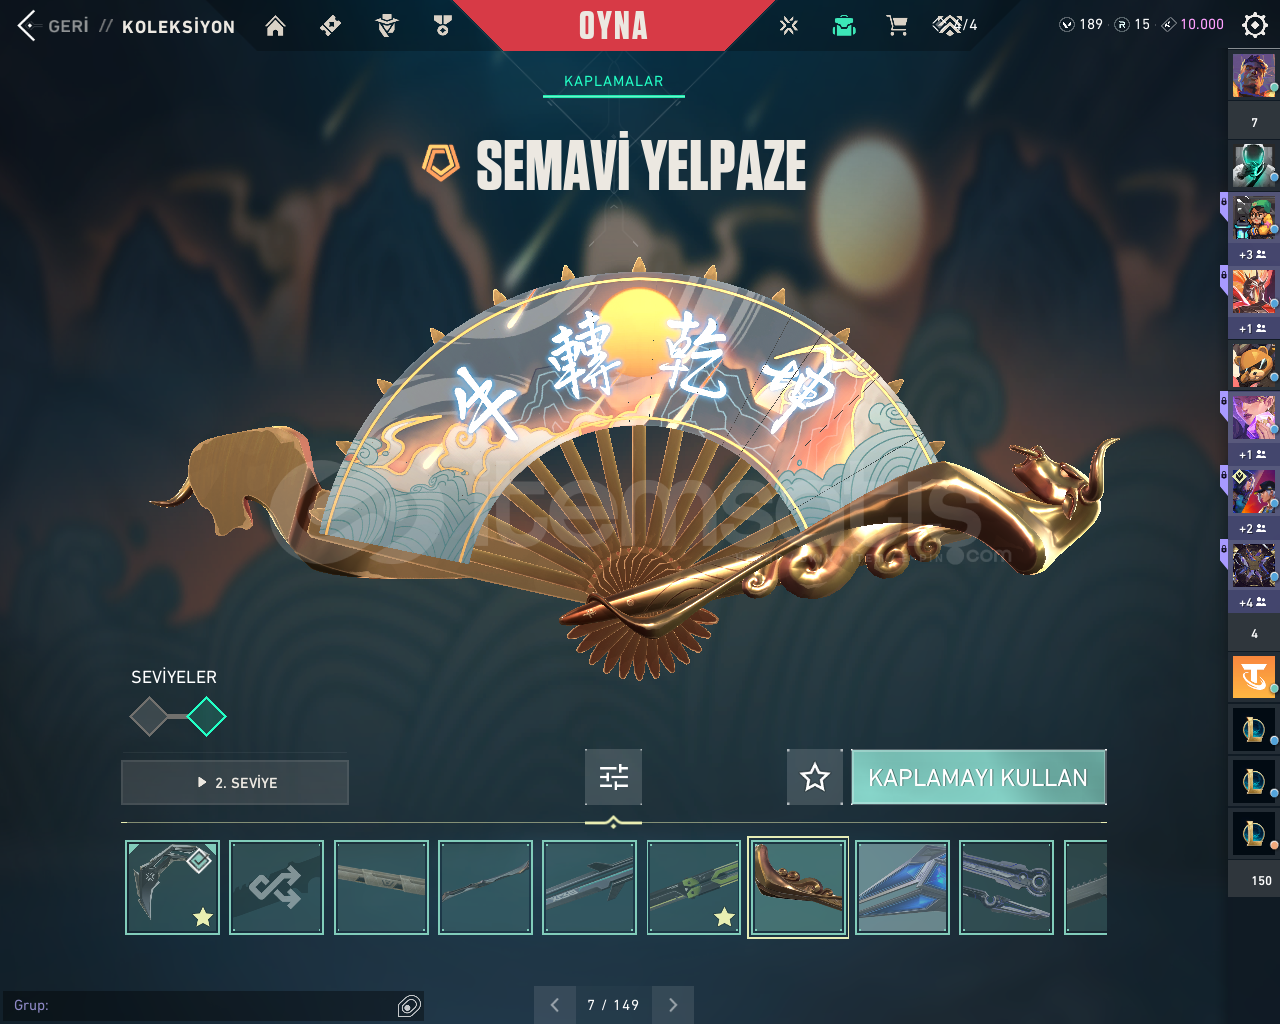Click Kaplamayı Kullan button
The height and width of the screenshot is (1024, 1280).
(x=978, y=777)
